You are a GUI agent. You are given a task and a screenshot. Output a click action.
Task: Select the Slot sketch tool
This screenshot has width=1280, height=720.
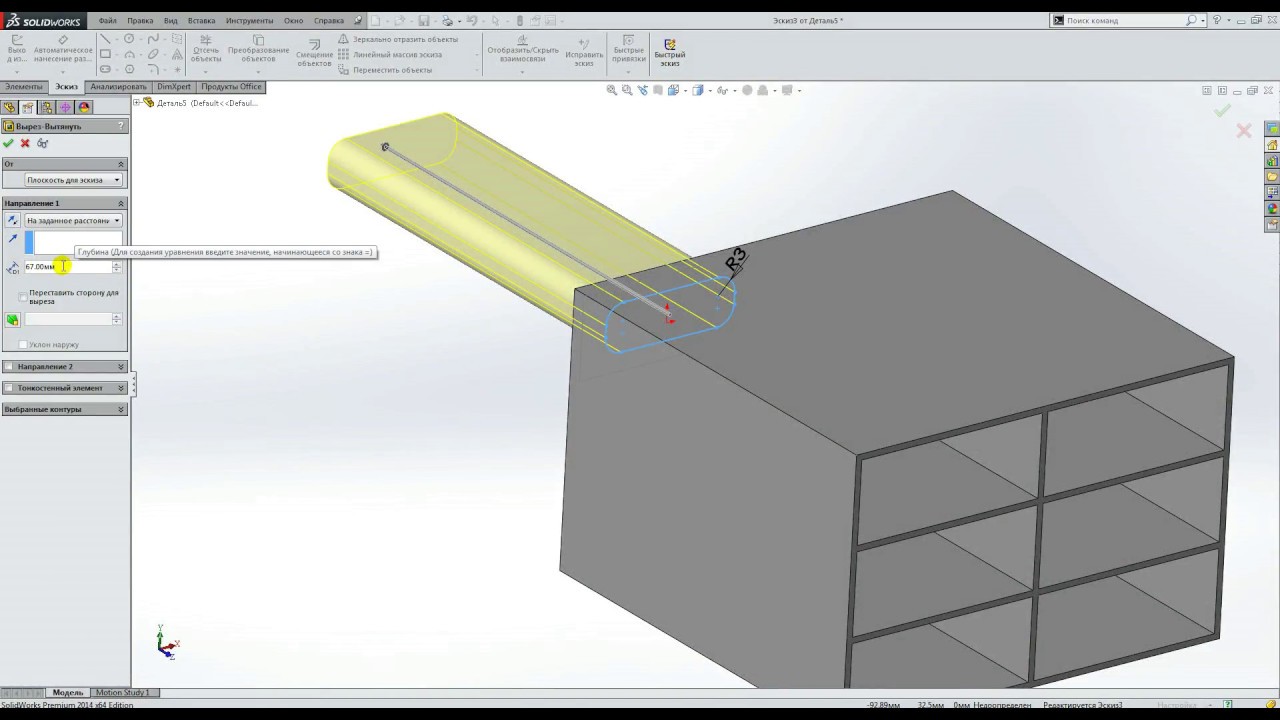tap(106, 69)
